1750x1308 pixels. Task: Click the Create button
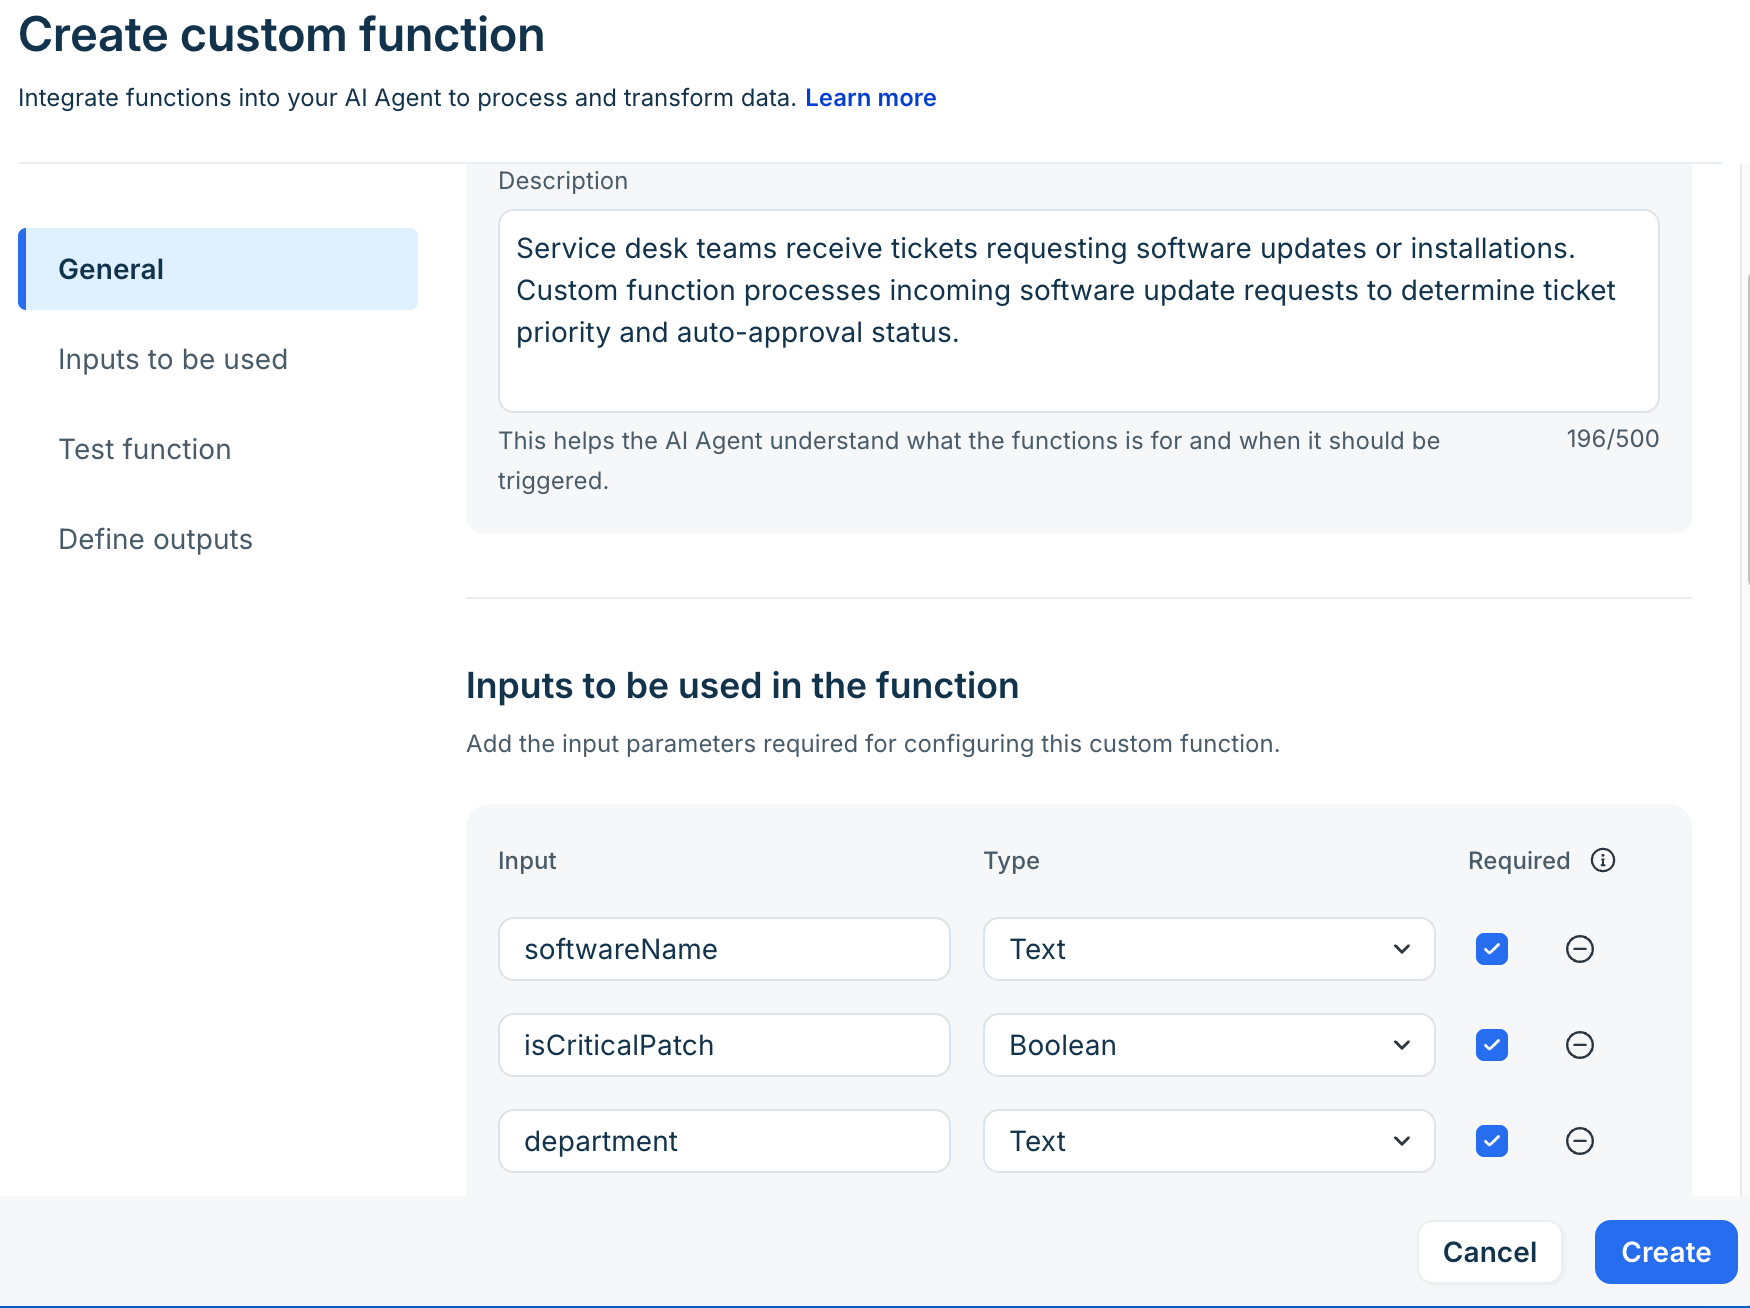pyautogui.click(x=1666, y=1252)
